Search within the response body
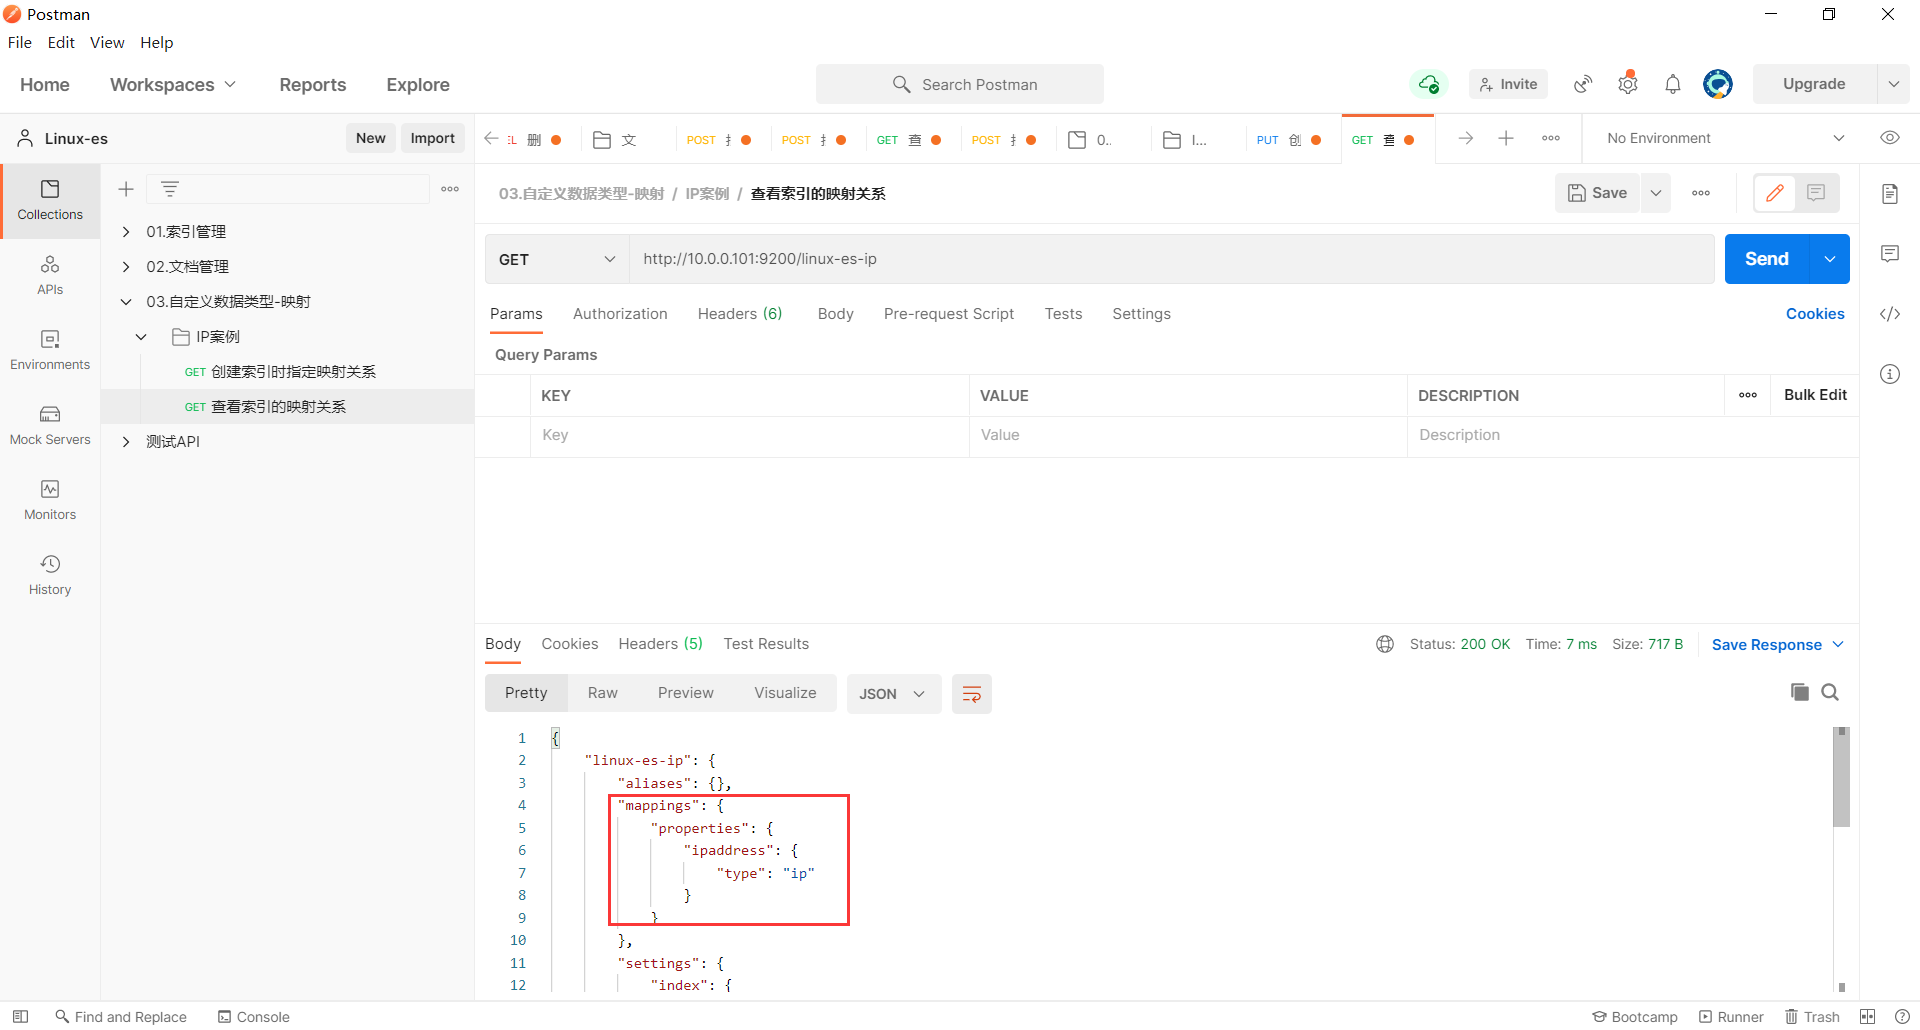1920x1030 pixels. (1830, 692)
